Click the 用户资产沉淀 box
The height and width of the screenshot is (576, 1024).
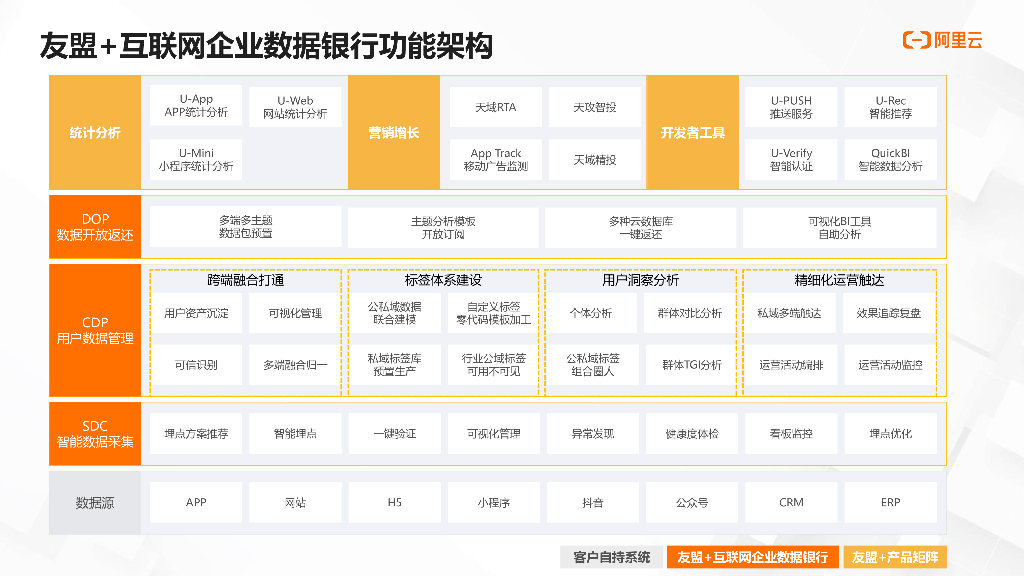point(196,313)
